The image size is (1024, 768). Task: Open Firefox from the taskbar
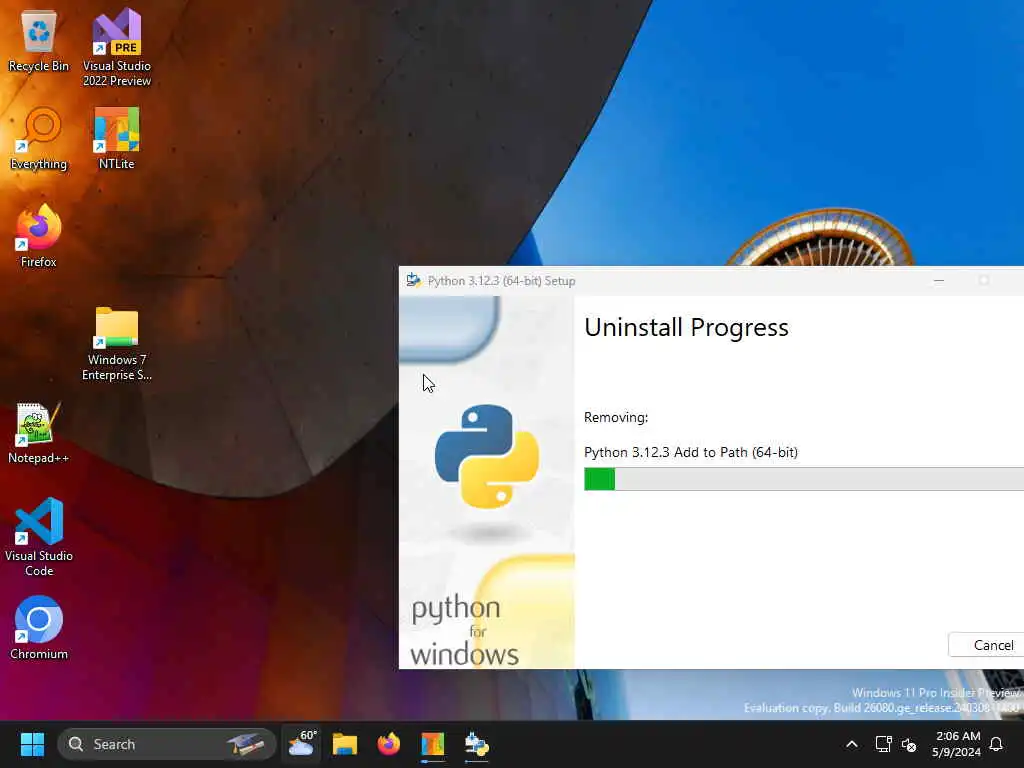389,744
